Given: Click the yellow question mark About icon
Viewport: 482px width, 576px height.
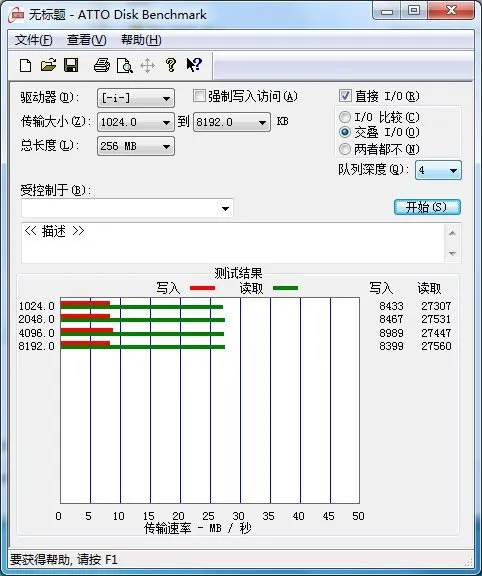Looking at the screenshot, I should (170, 65).
